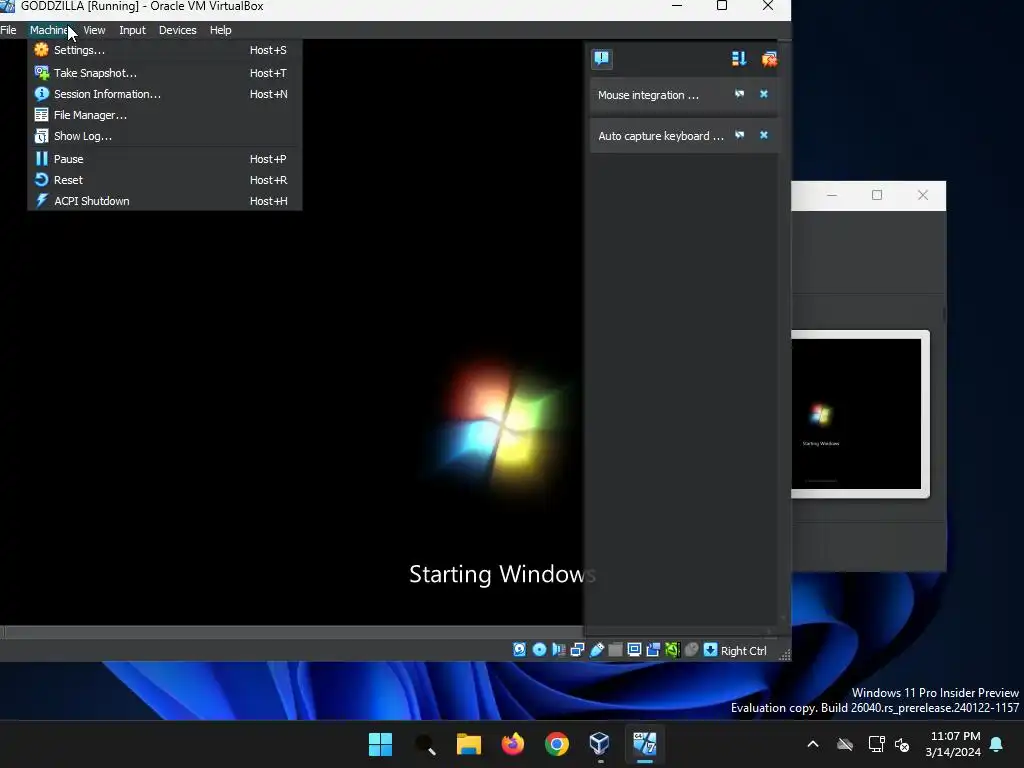The image size is (1024, 768).
Task: Click the Right Ctrl host key label
Action: pos(744,651)
